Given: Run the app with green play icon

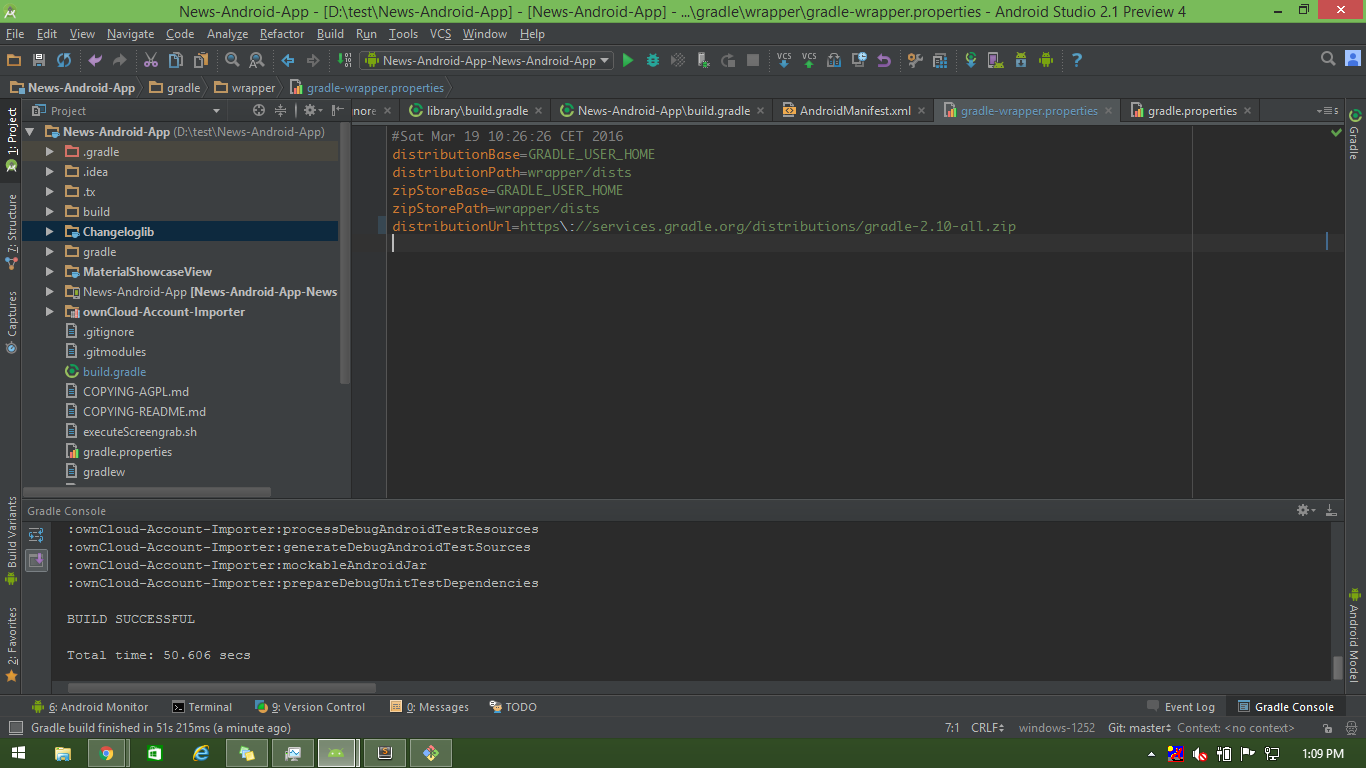Looking at the screenshot, I should [628, 60].
